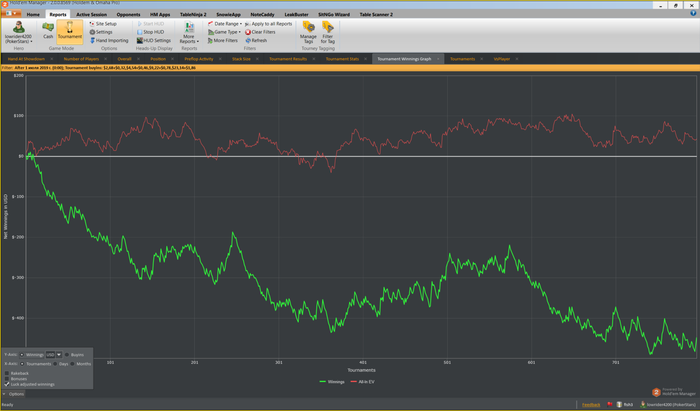Apply filters to all reports
The image size is (700, 411).
pos(268,24)
